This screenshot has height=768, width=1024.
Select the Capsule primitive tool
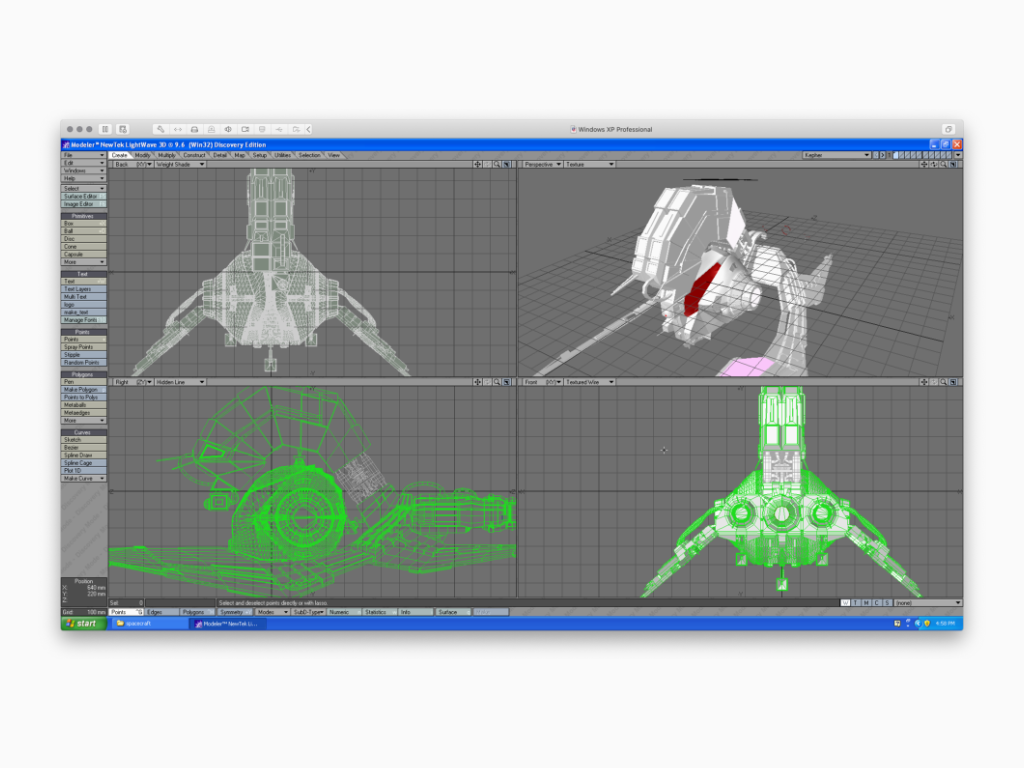(x=84, y=255)
